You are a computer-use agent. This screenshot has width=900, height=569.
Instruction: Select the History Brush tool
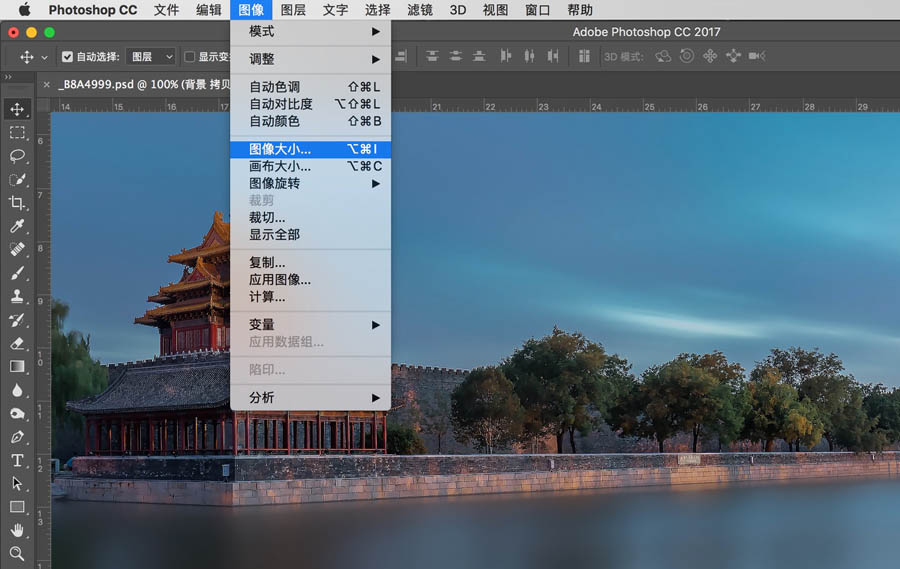point(17,320)
